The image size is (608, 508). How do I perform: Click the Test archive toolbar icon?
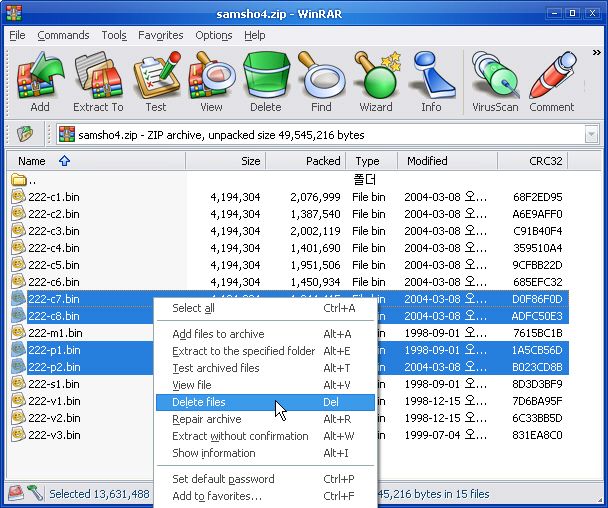pyautogui.click(x=156, y=82)
